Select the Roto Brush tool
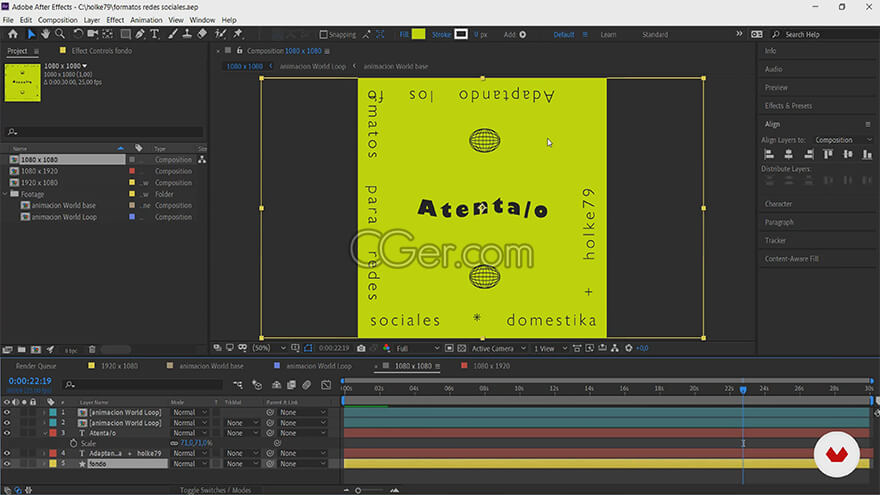 pos(221,34)
